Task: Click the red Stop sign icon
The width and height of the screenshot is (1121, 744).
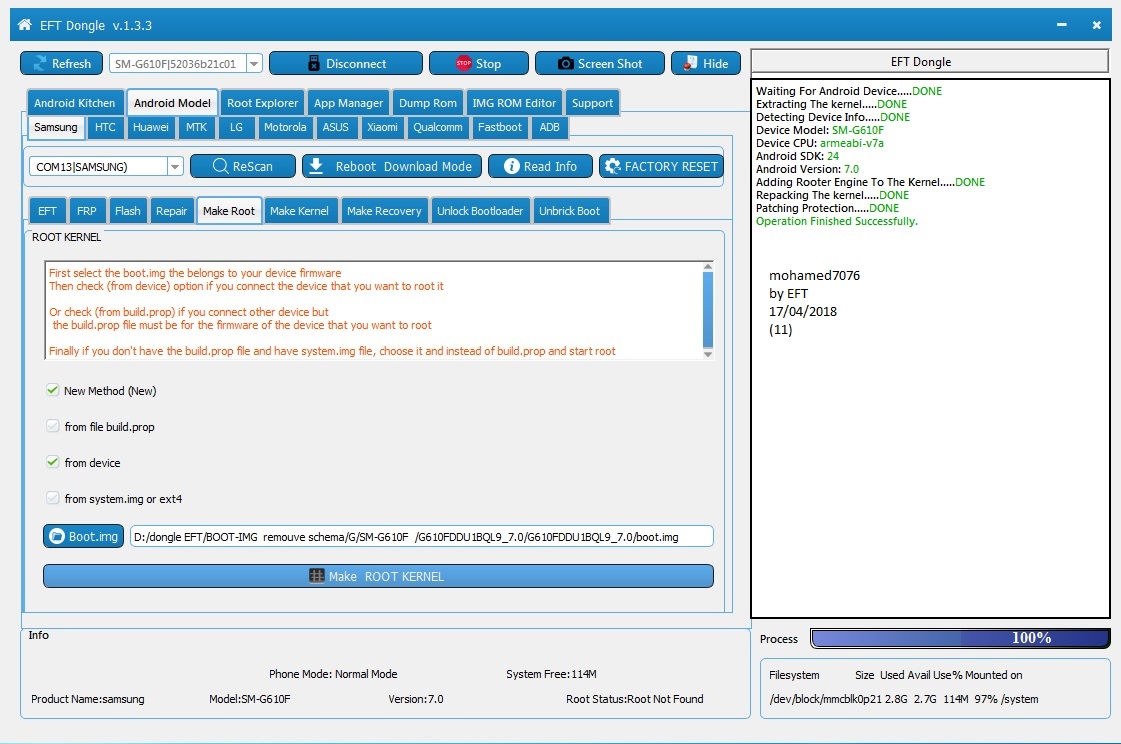Action: coord(463,64)
